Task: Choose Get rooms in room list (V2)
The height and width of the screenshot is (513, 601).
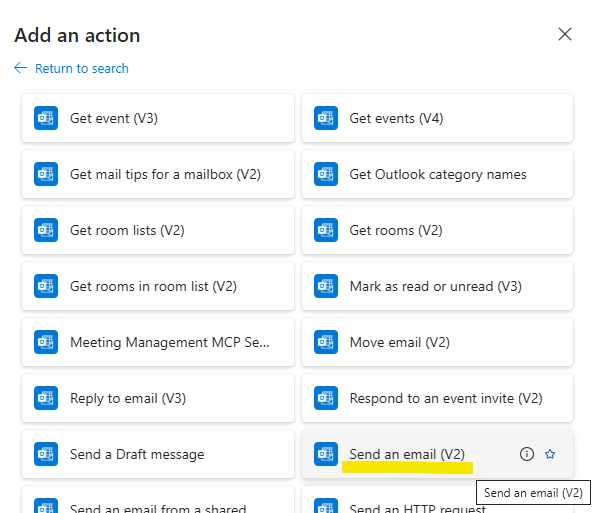Action: 153,286
